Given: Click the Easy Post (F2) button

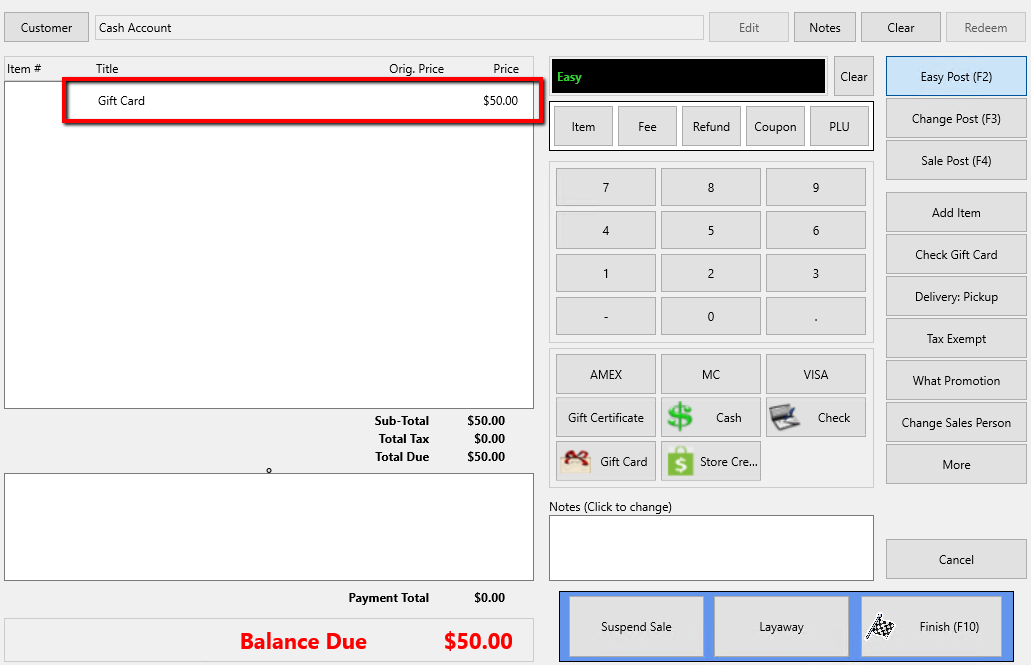Looking at the screenshot, I should pos(956,76).
